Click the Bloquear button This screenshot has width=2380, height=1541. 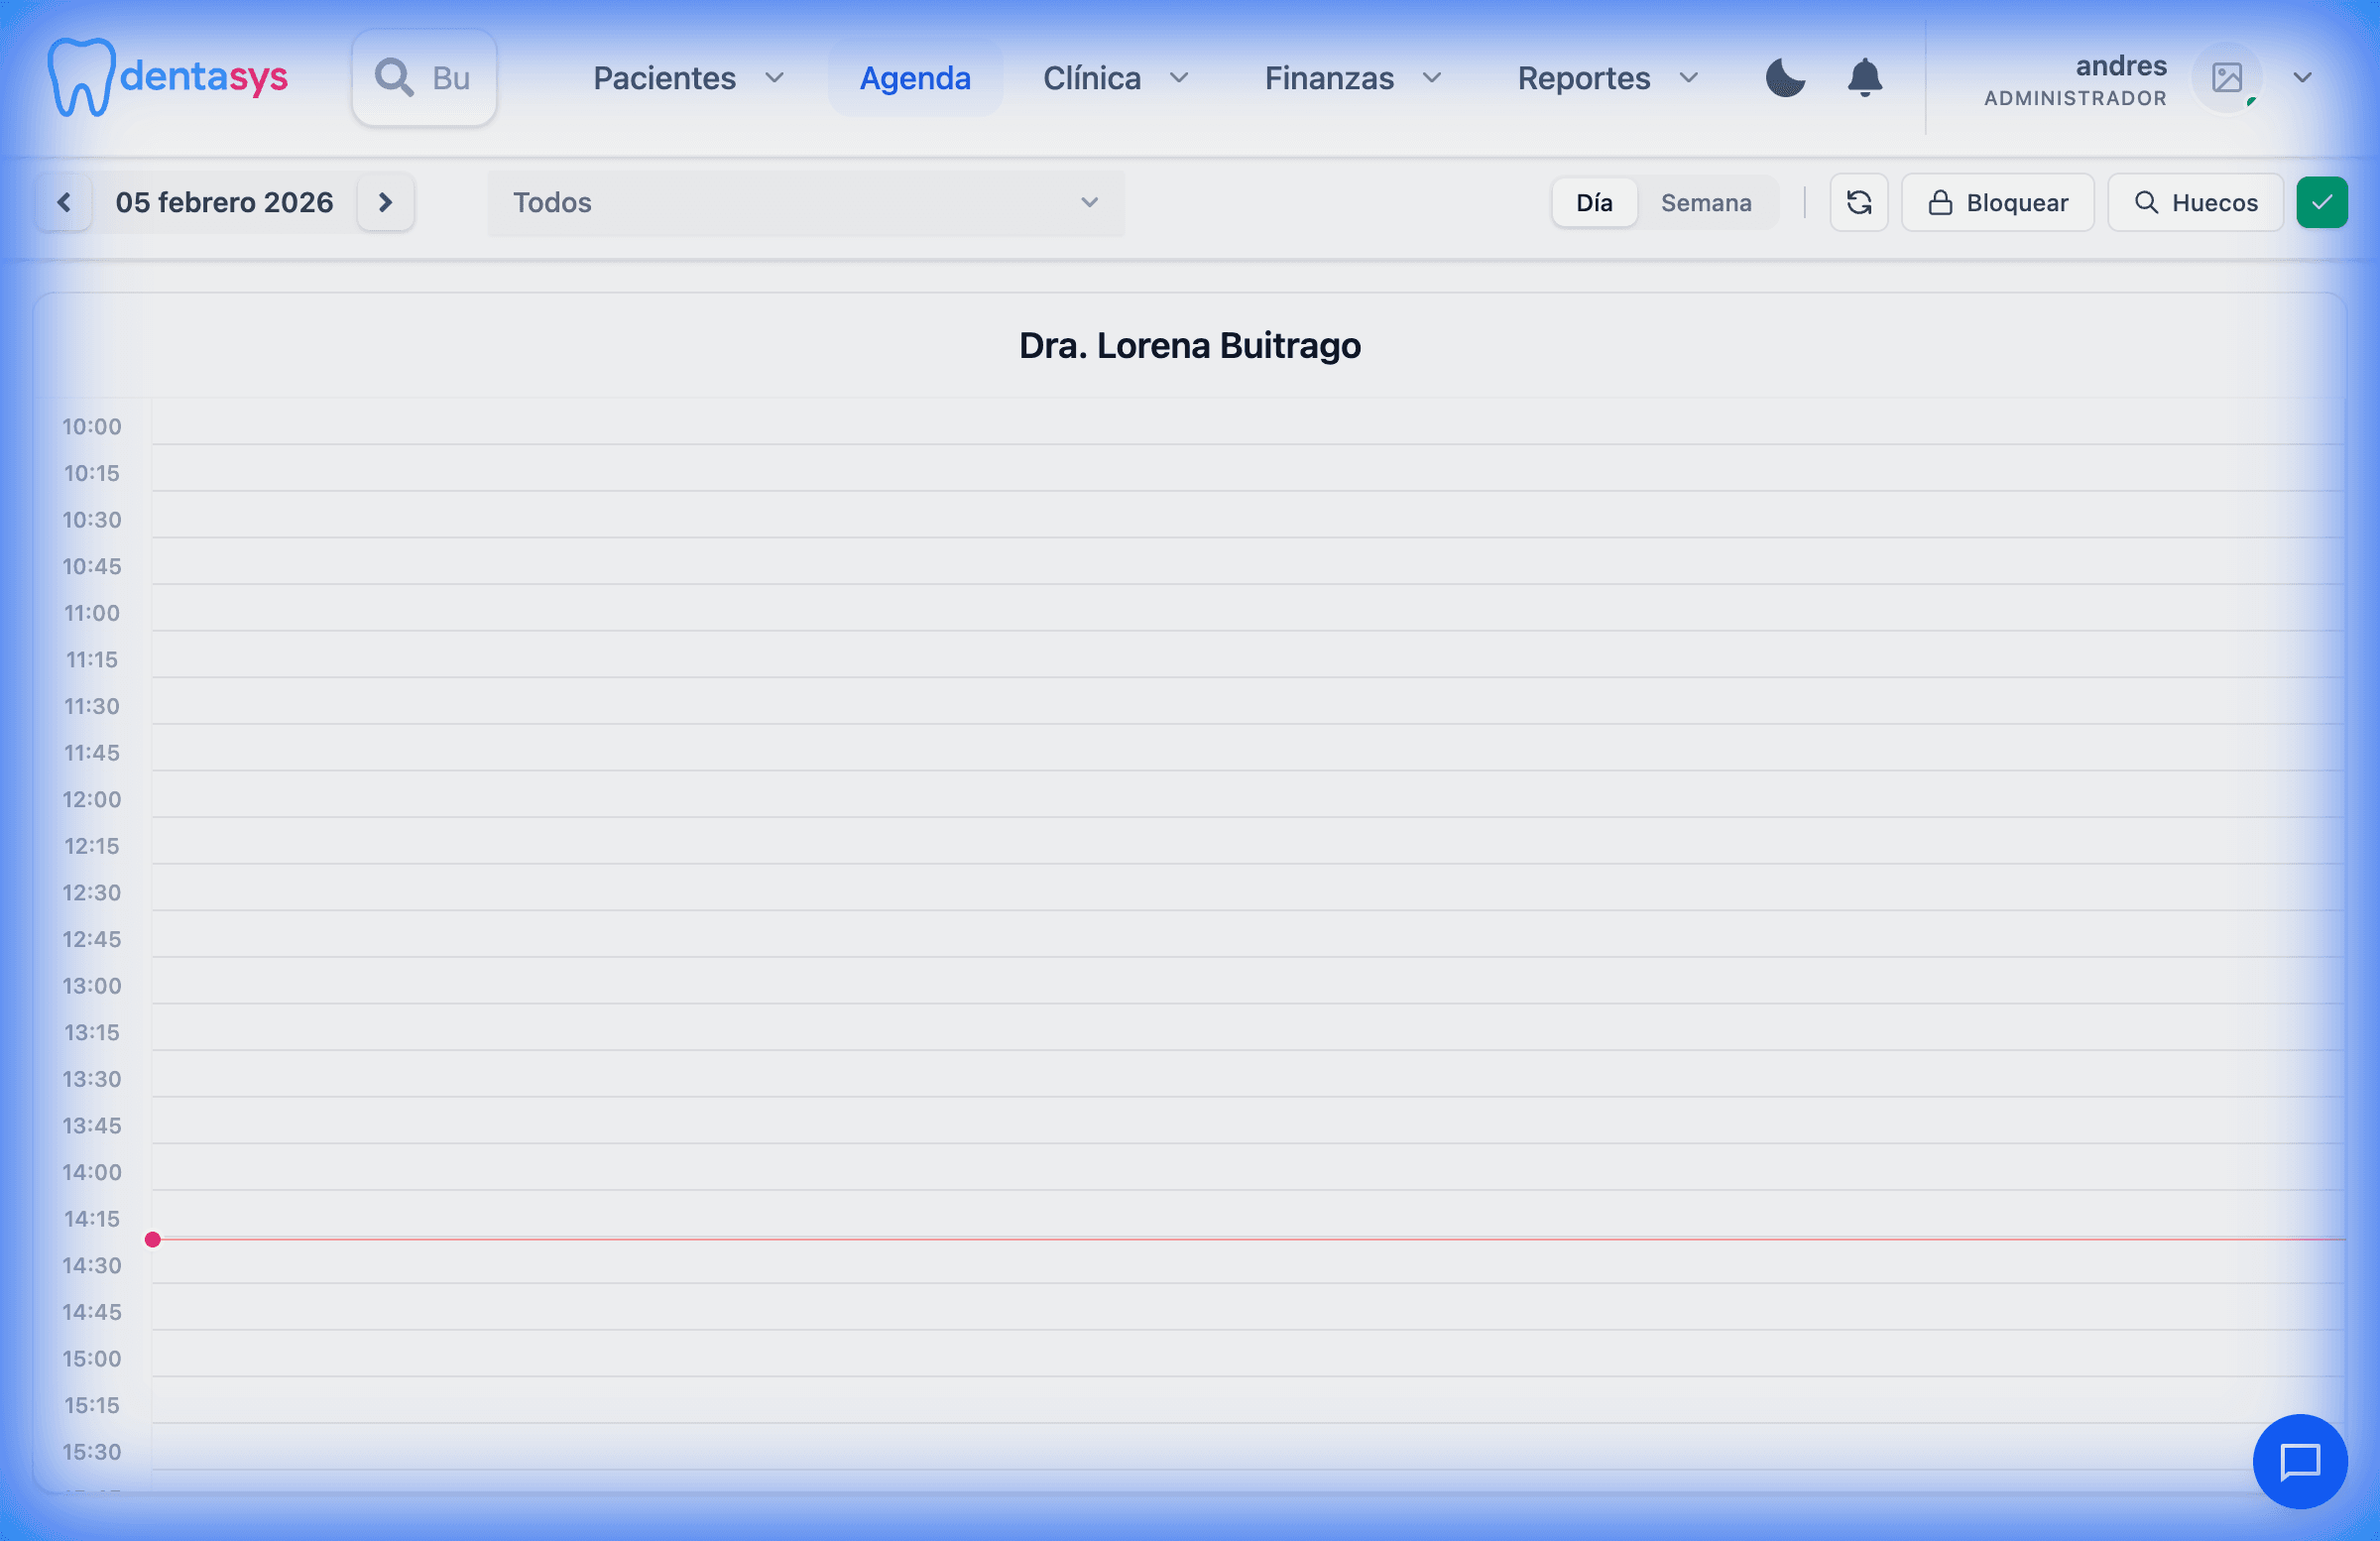[1997, 203]
